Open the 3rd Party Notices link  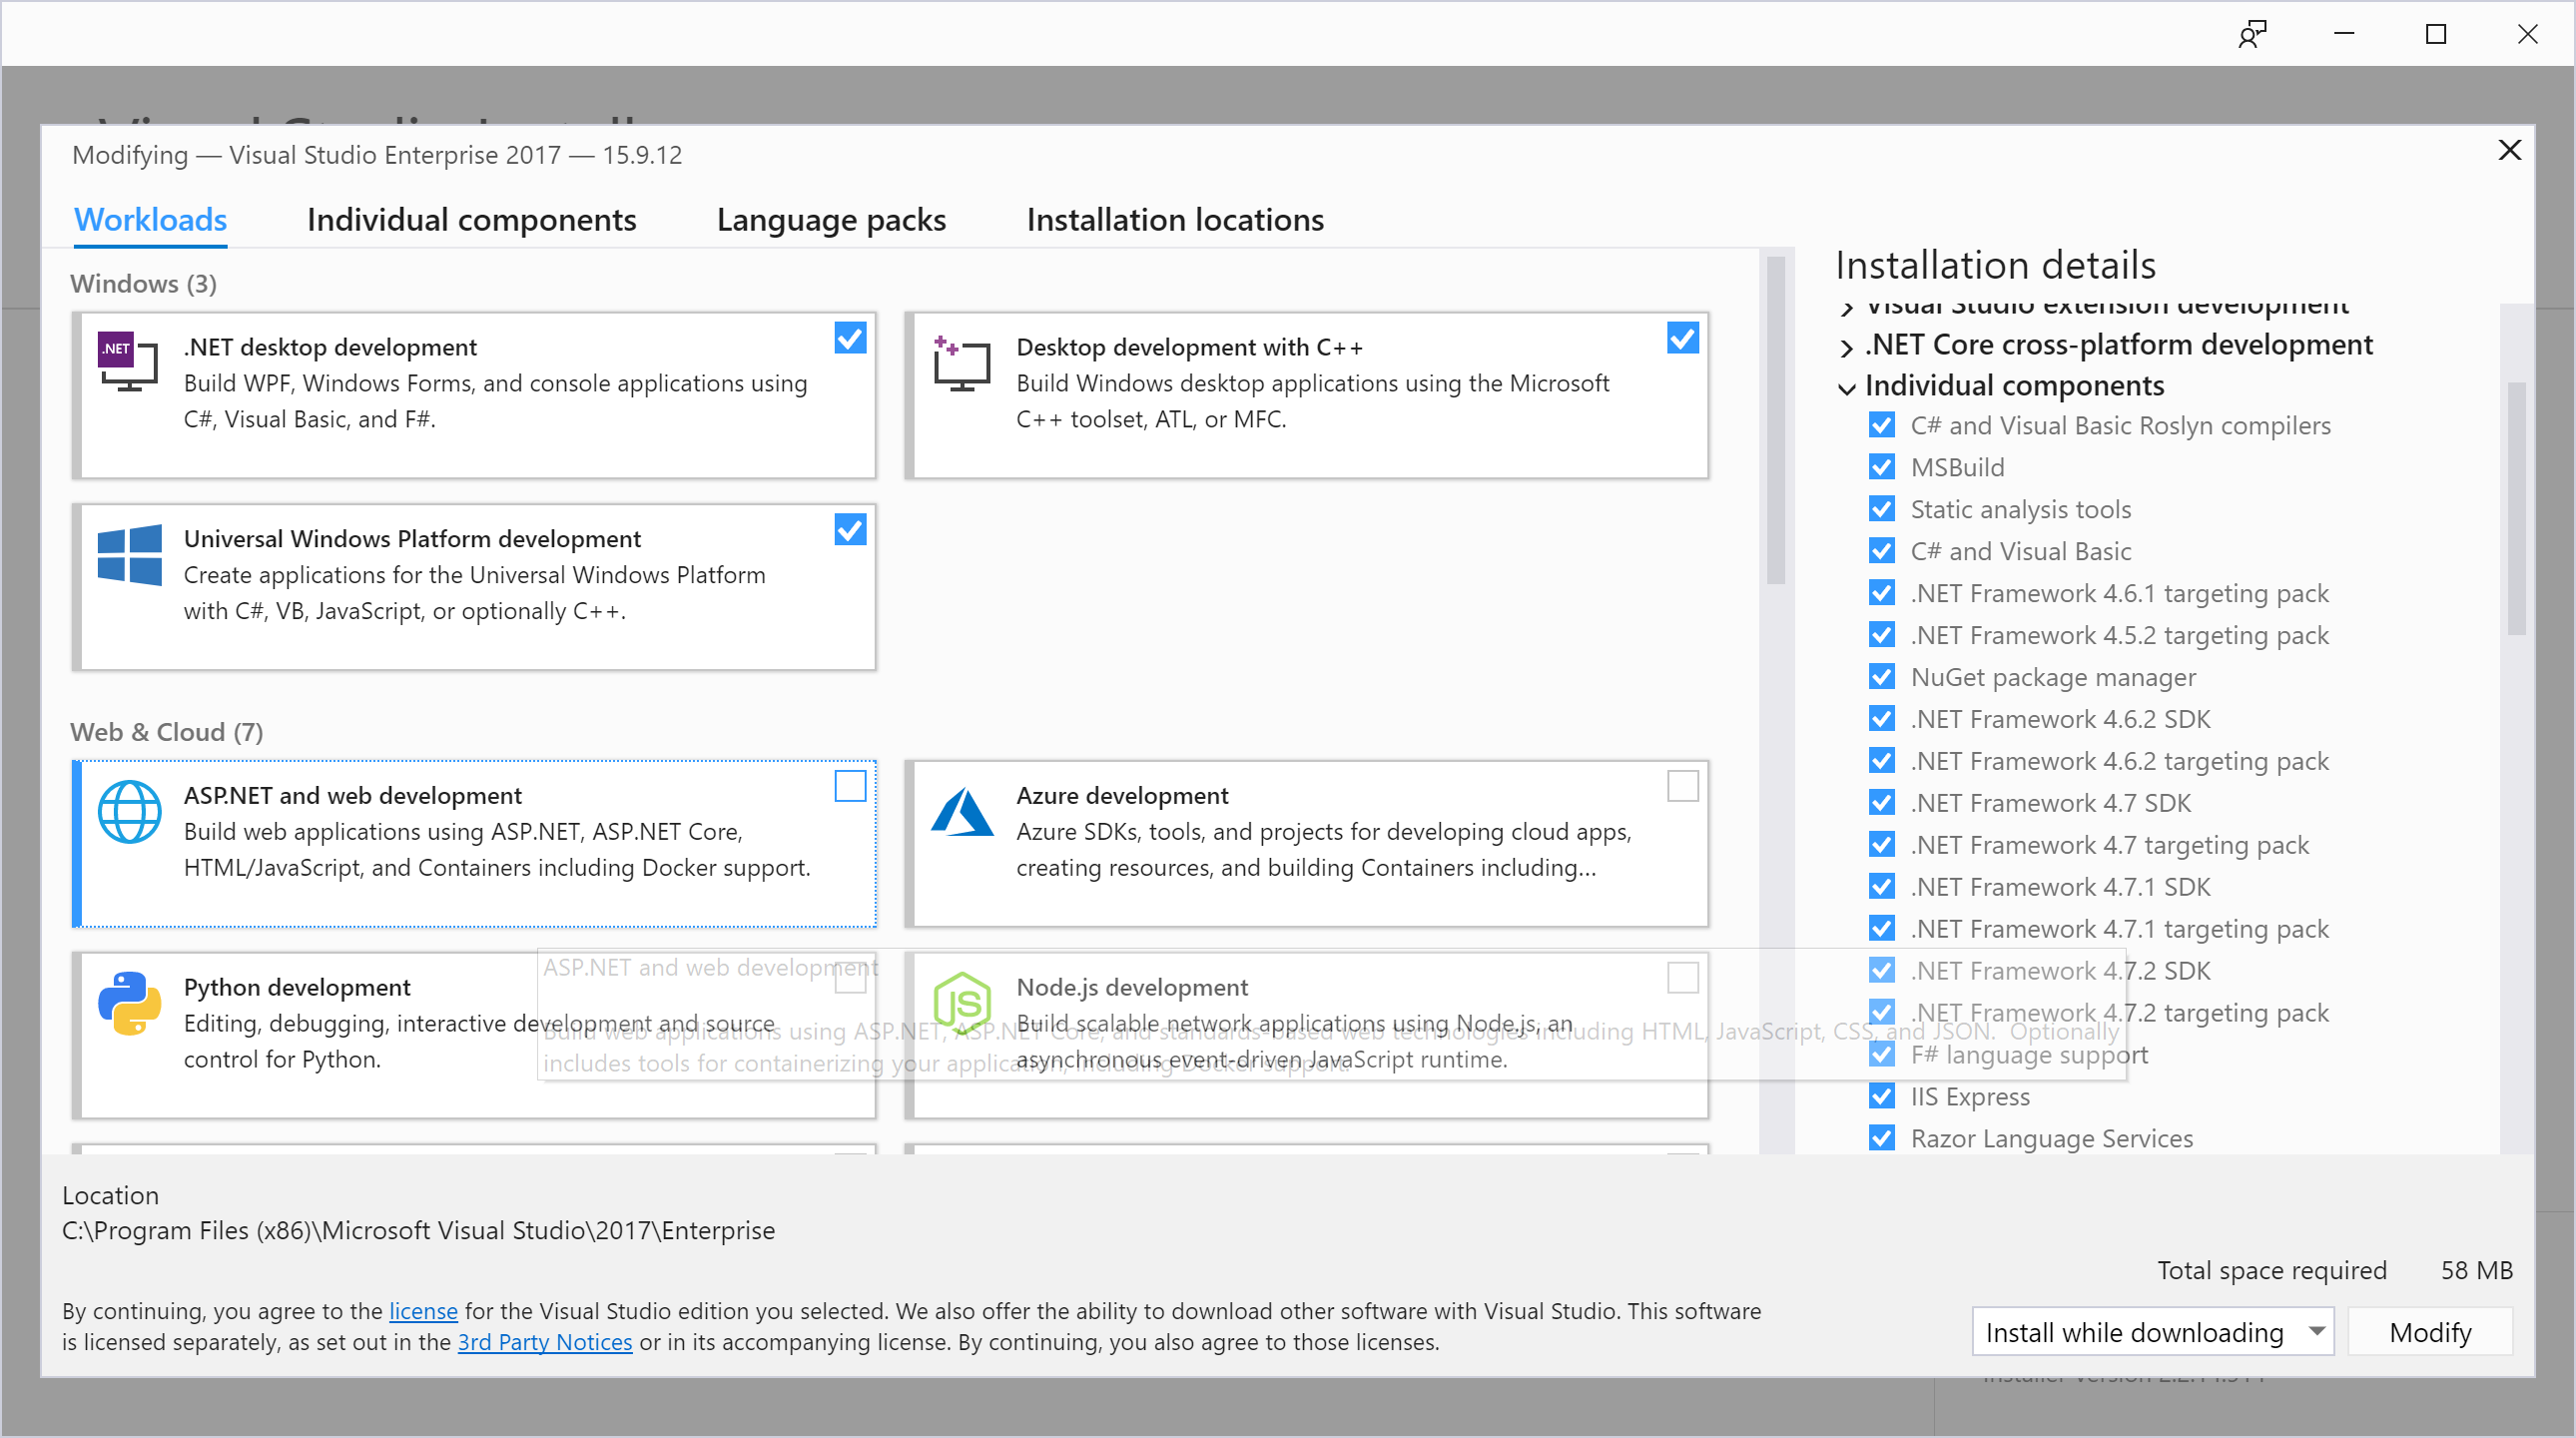pyautogui.click(x=545, y=1343)
